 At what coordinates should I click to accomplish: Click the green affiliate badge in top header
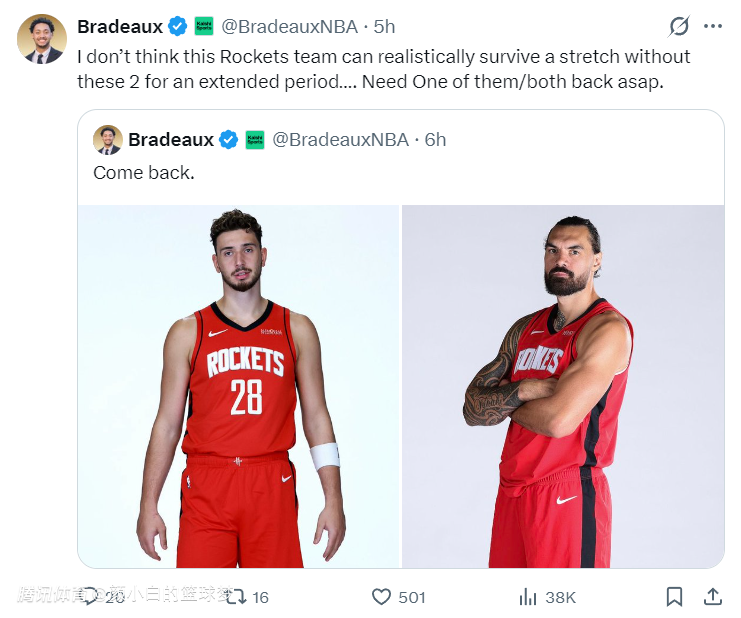pyautogui.click(x=204, y=26)
